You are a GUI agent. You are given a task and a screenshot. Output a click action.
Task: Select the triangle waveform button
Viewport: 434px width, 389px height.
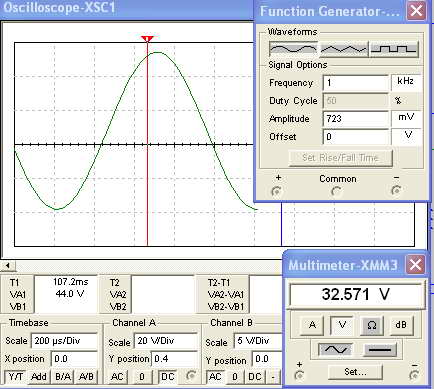(344, 49)
